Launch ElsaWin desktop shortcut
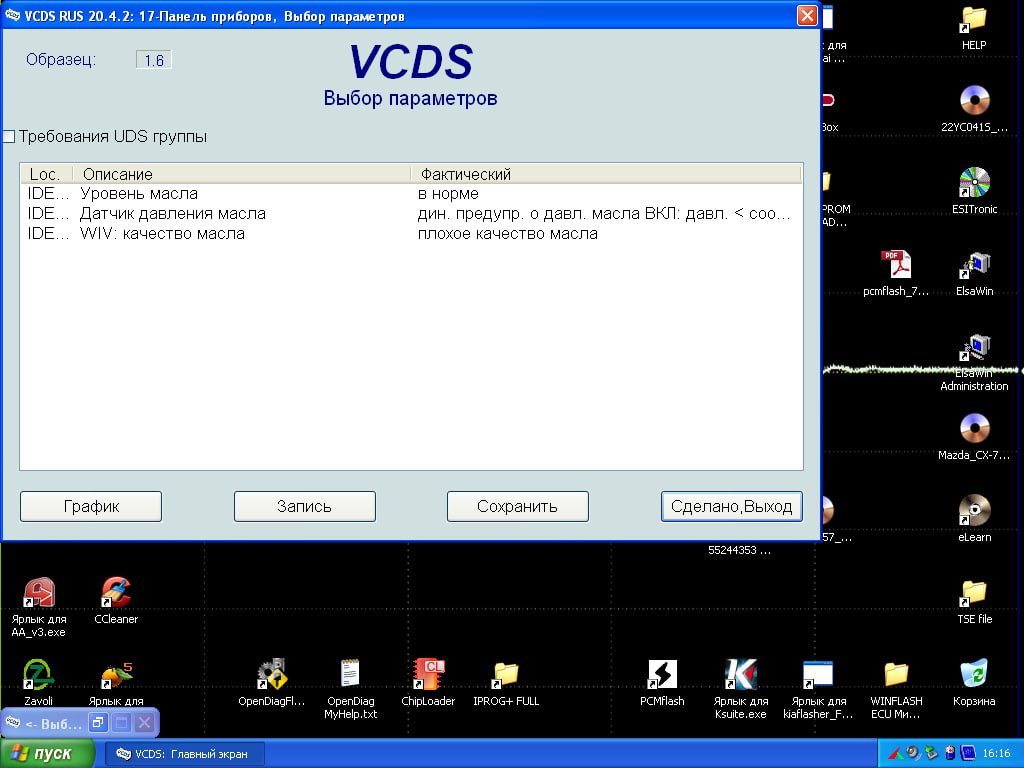 (974, 272)
